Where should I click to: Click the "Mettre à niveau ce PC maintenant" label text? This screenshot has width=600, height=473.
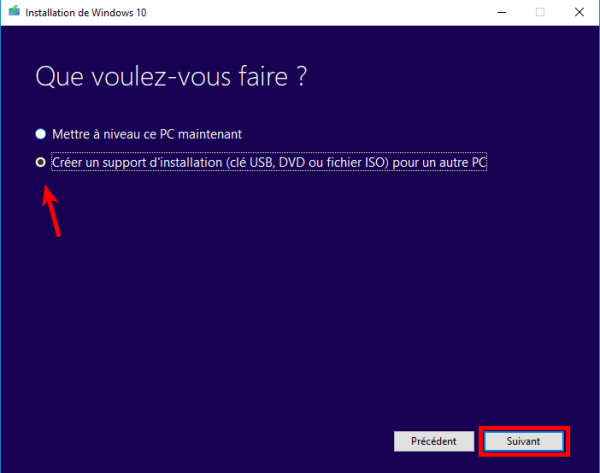tap(147, 133)
